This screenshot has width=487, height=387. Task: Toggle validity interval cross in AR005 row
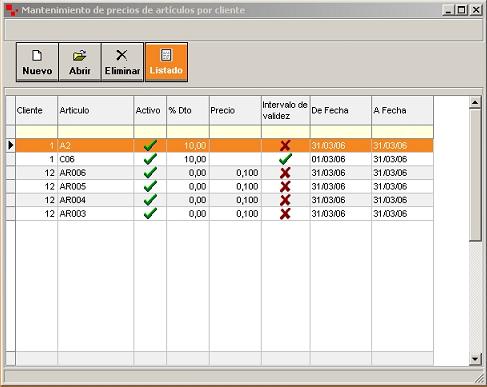tap(285, 187)
